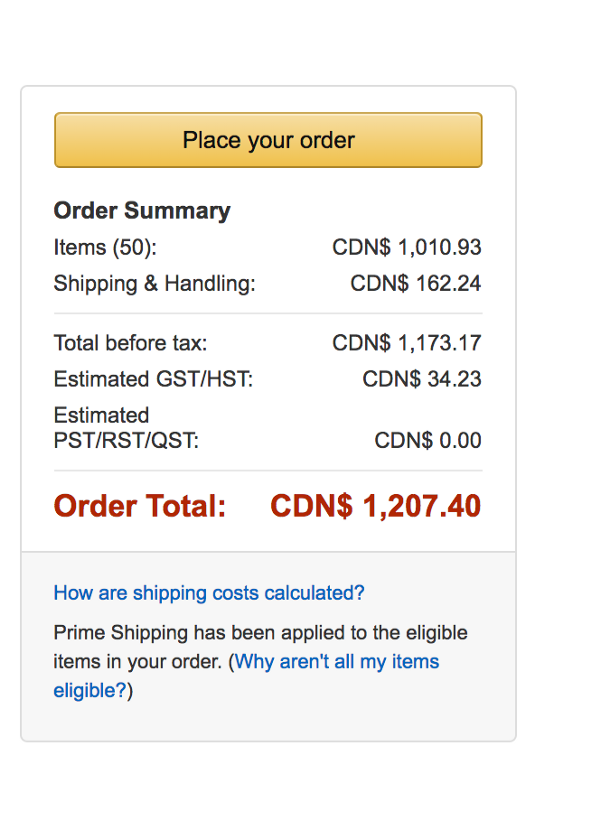
Task: Click the Place your order button
Action: 268,140
